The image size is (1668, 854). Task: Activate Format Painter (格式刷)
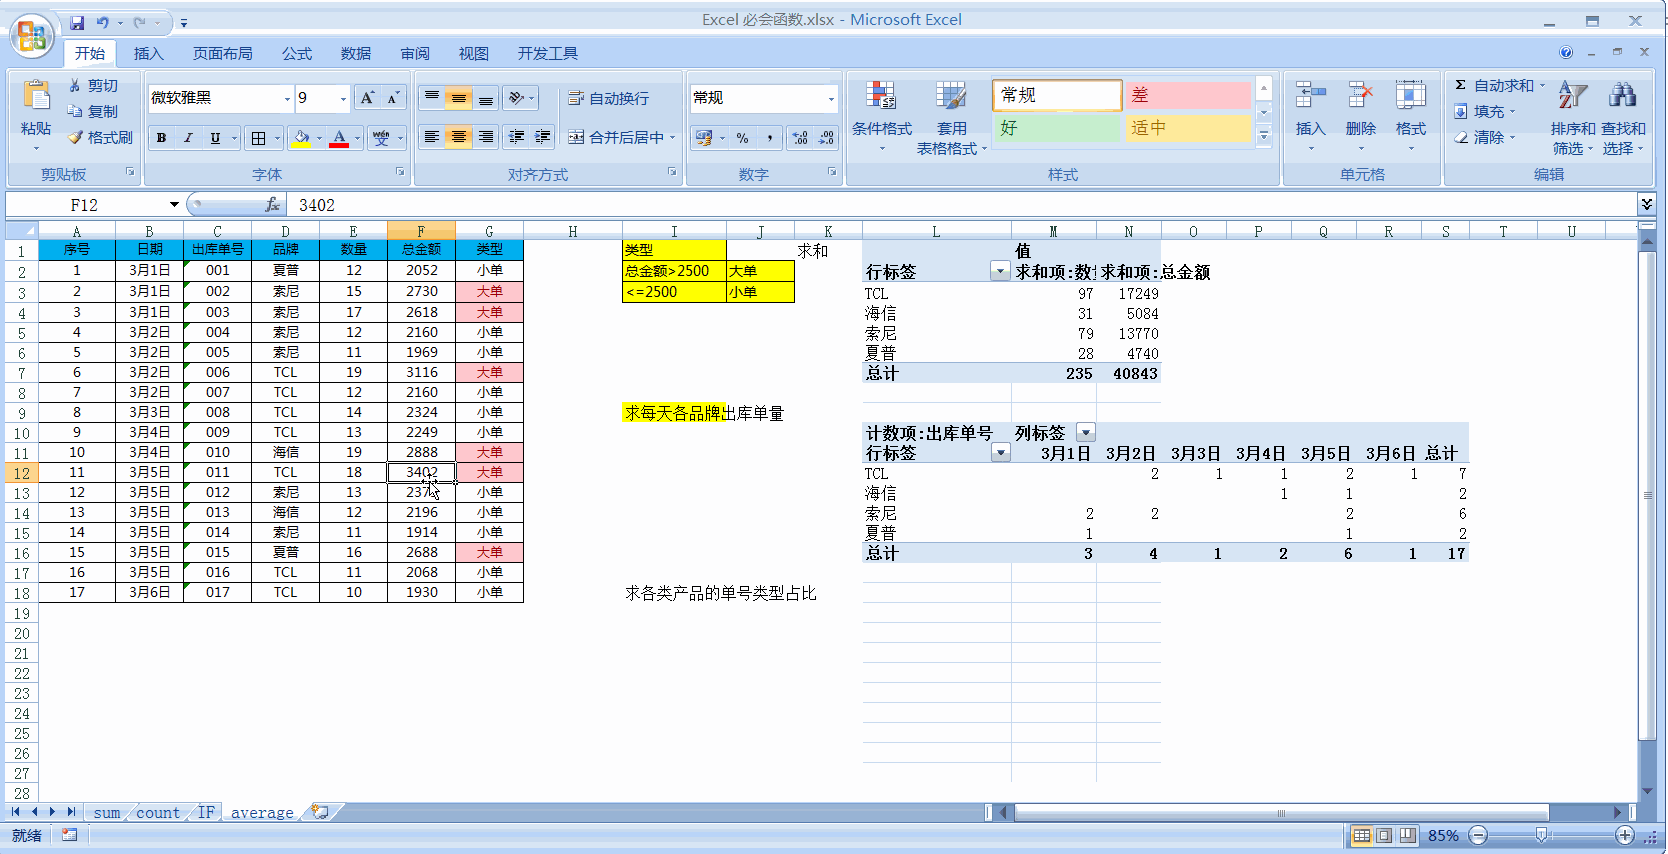(x=100, y=138)
